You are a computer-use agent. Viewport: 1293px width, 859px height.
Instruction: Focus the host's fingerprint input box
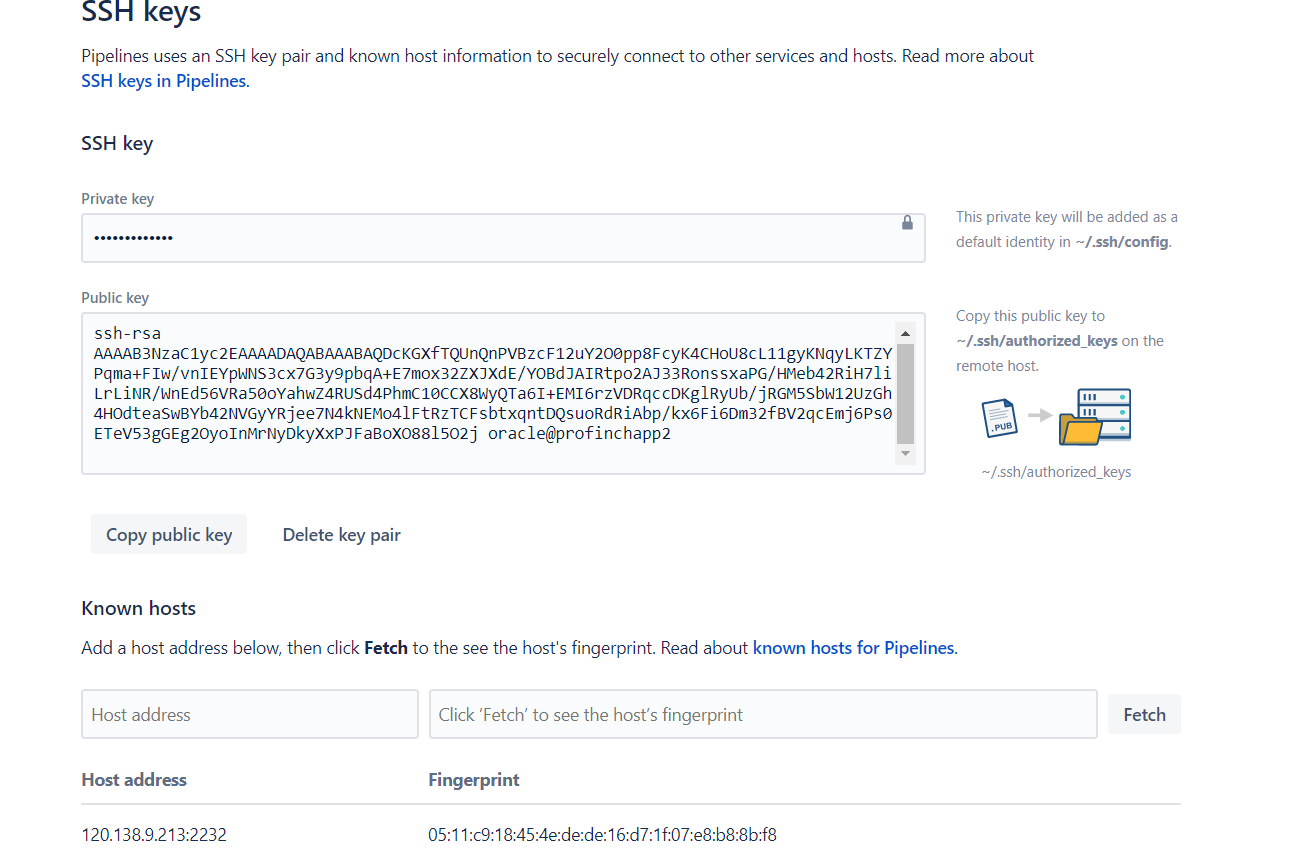[762, 714]
